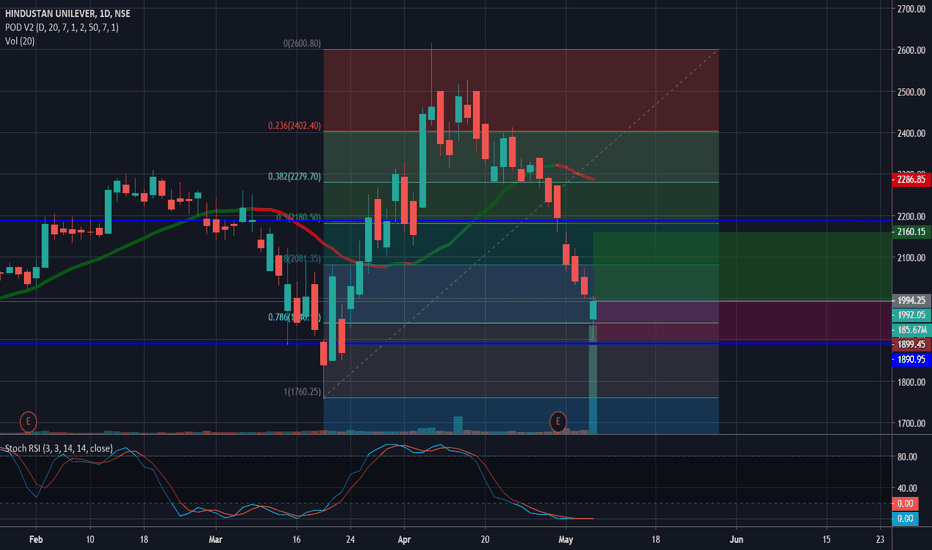Click the Fibonacci 0.382(2279.70) level label

pyautogui.click(x=294, y=177)
